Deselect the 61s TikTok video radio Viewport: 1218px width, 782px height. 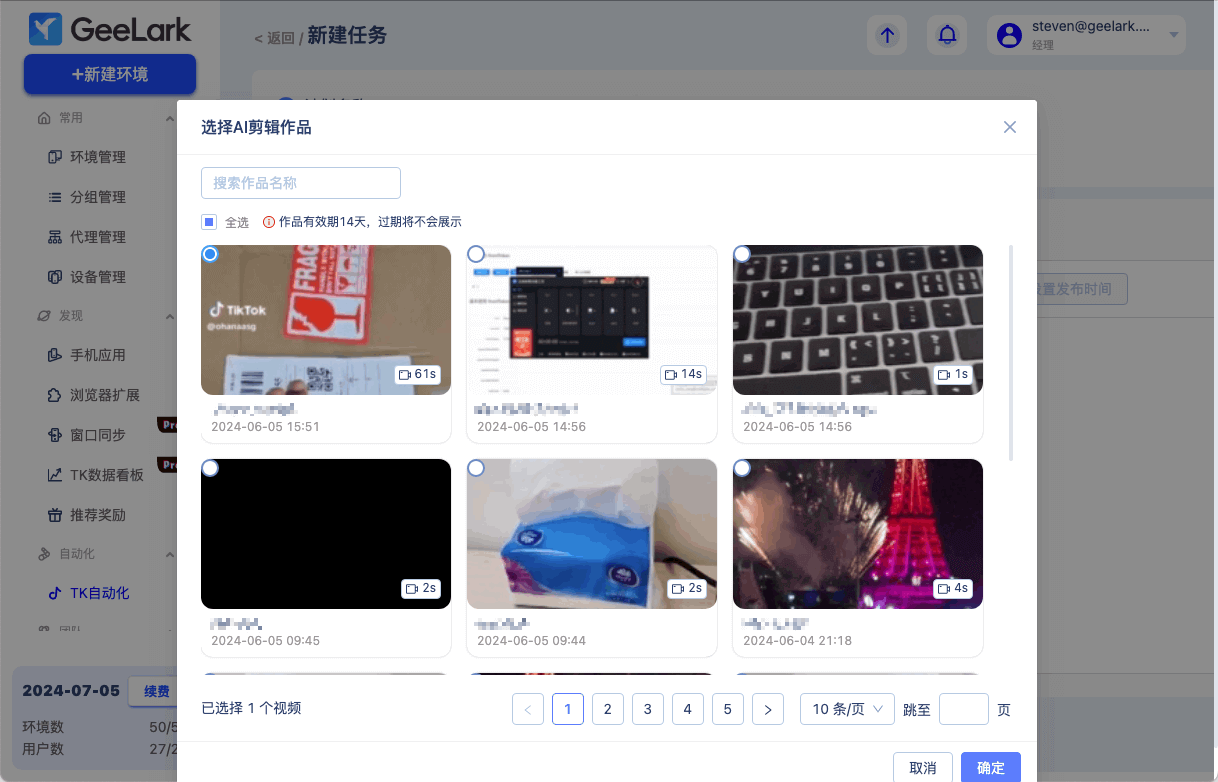click(x=210, y=255)
